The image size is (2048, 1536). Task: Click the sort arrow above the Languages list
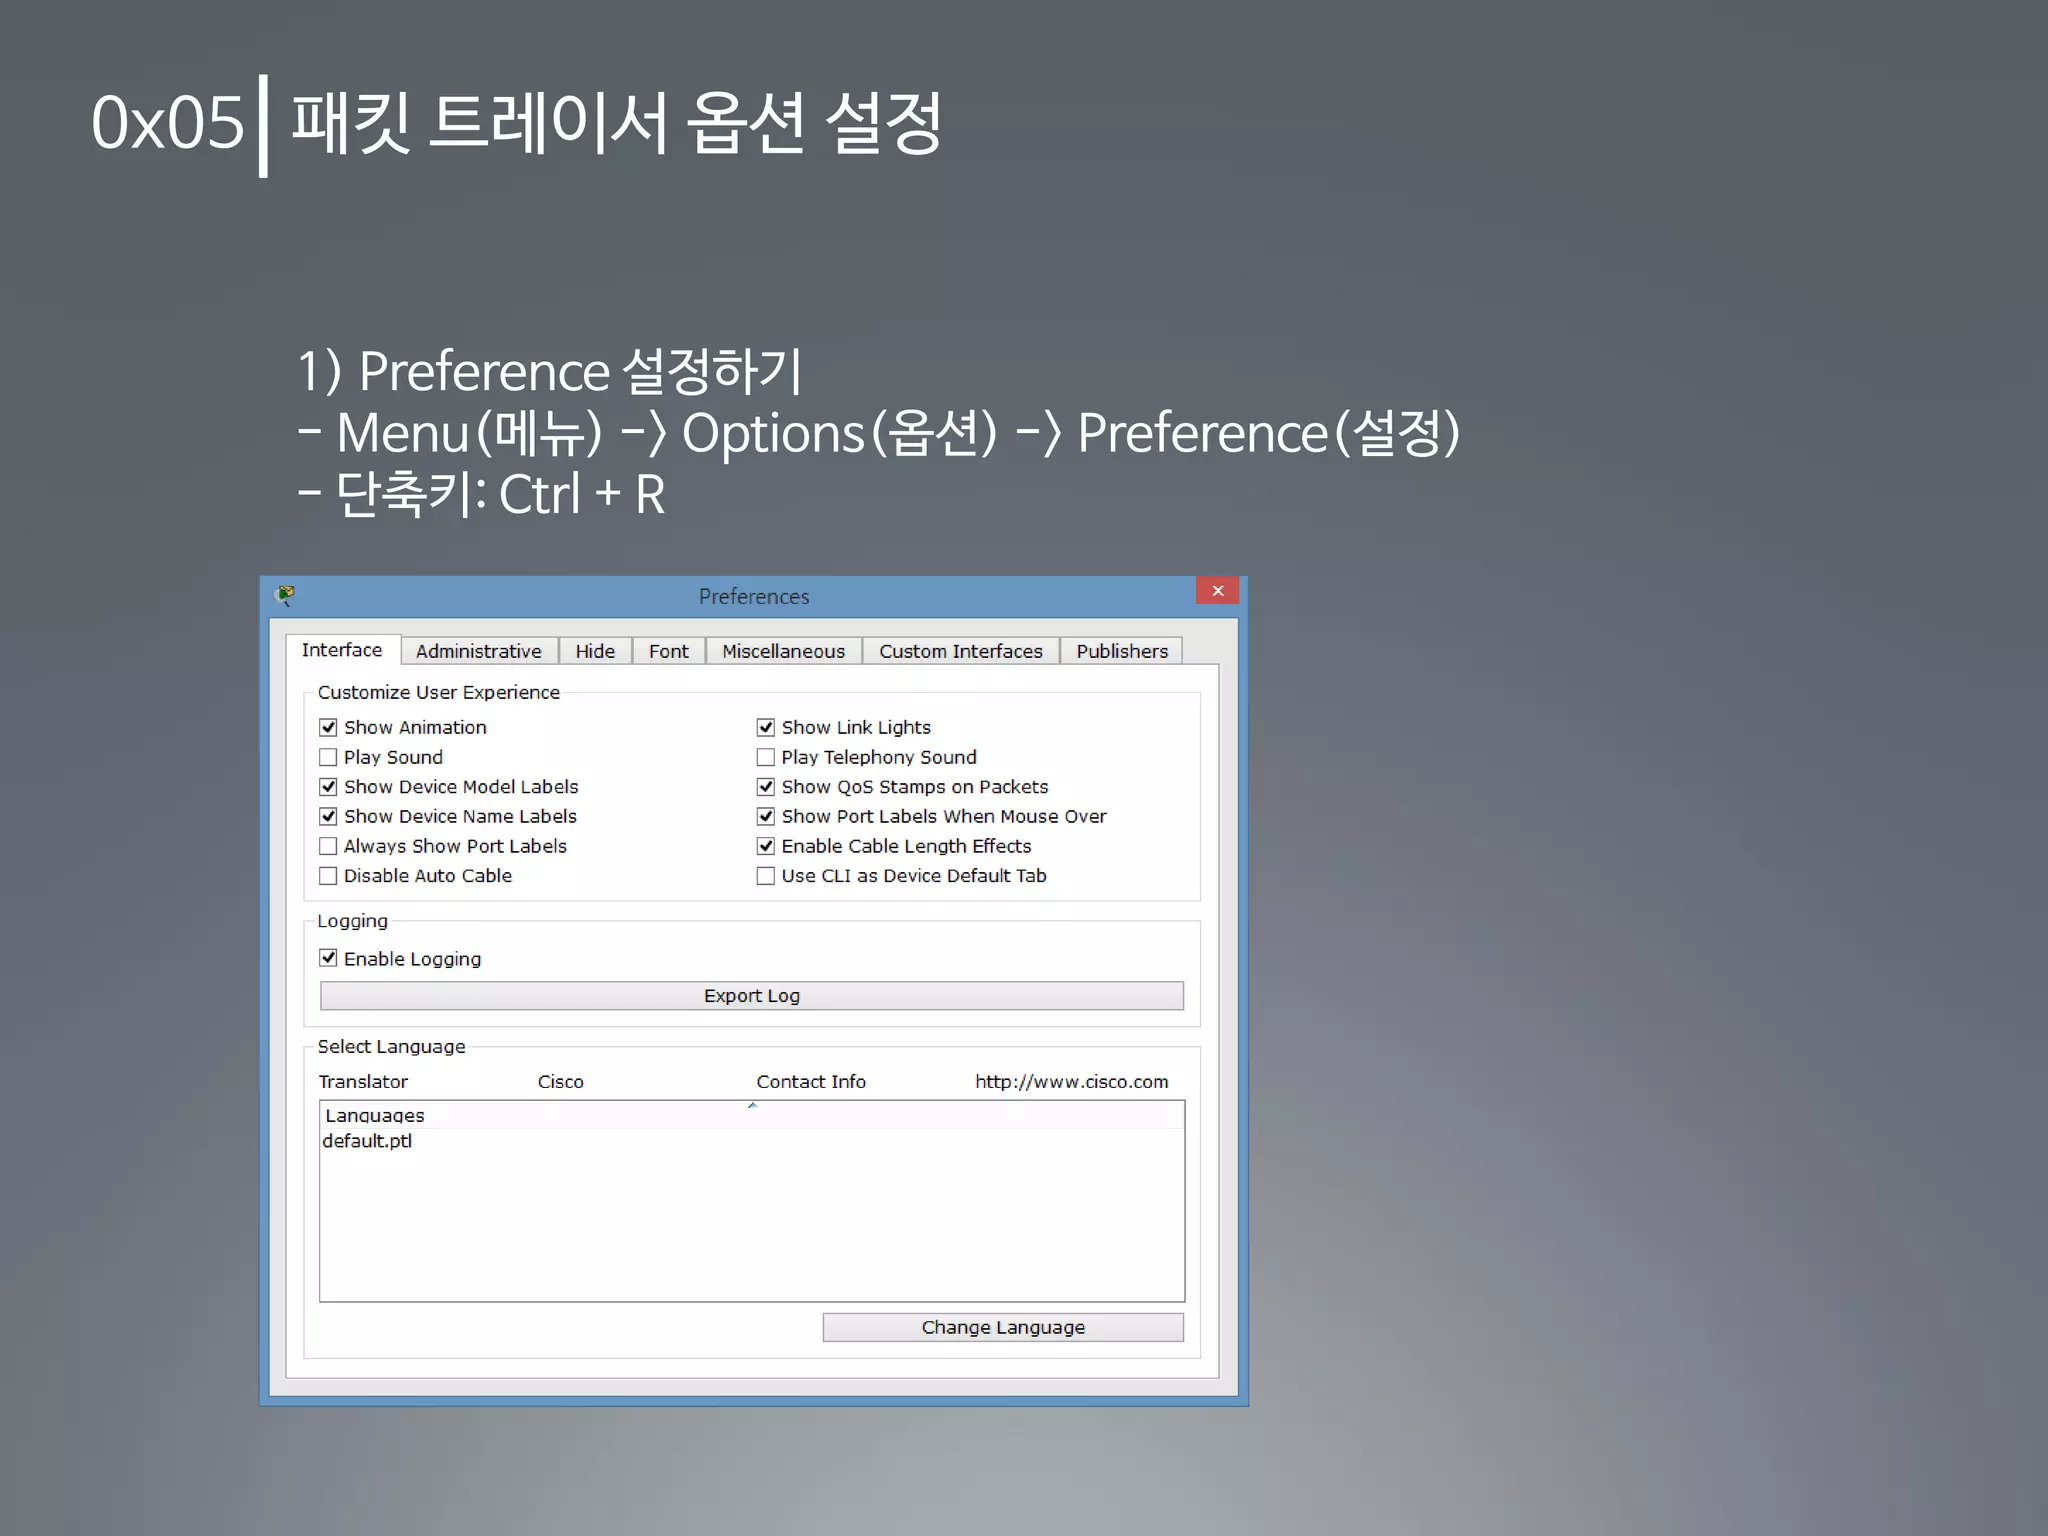click(752, 1106)
